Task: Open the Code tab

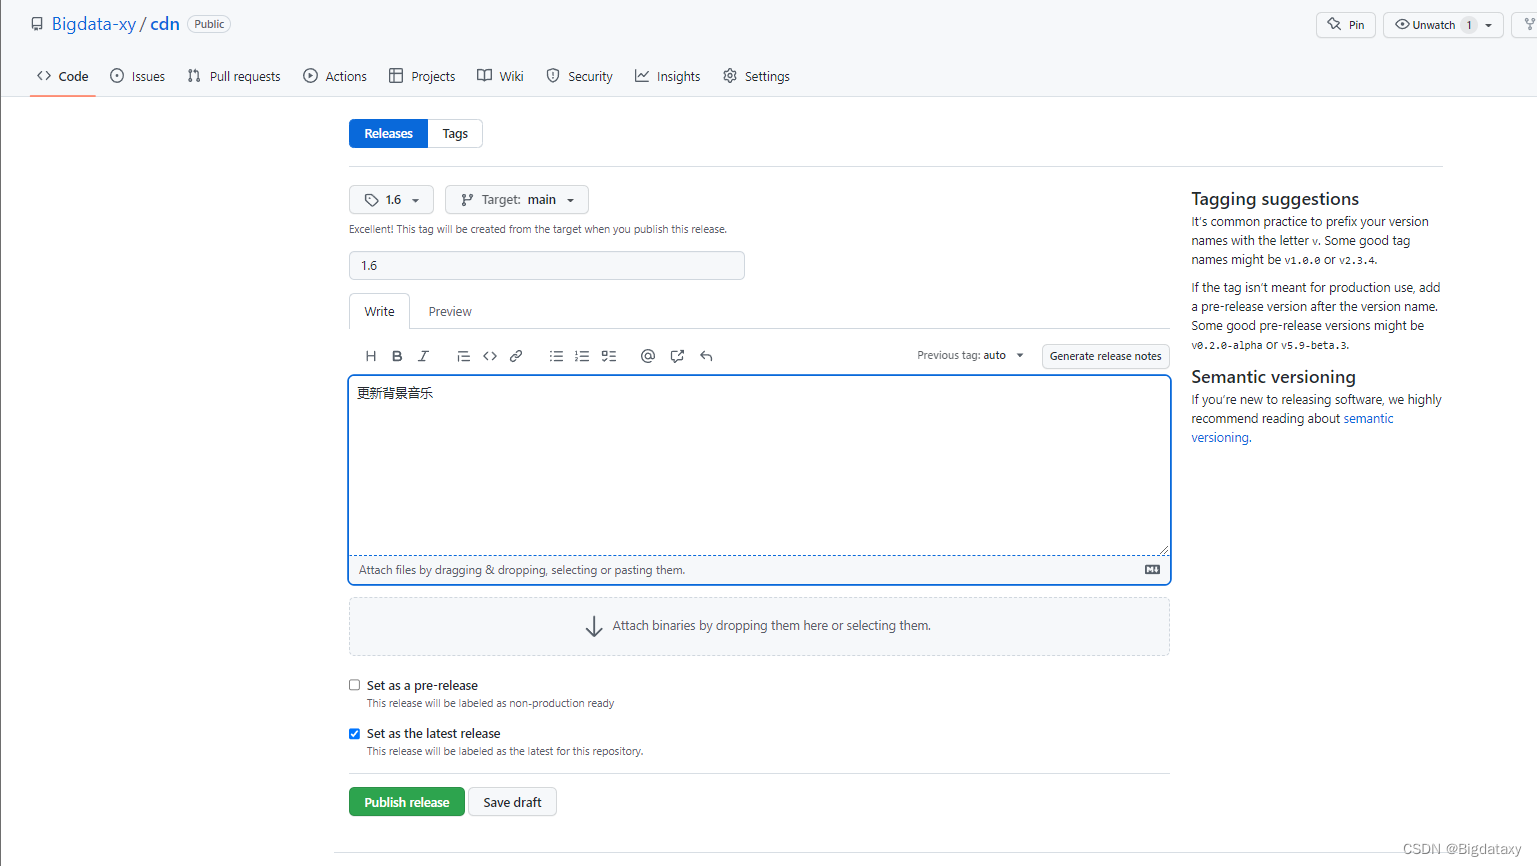Action: pyautogui.click(x=63, y=76)
